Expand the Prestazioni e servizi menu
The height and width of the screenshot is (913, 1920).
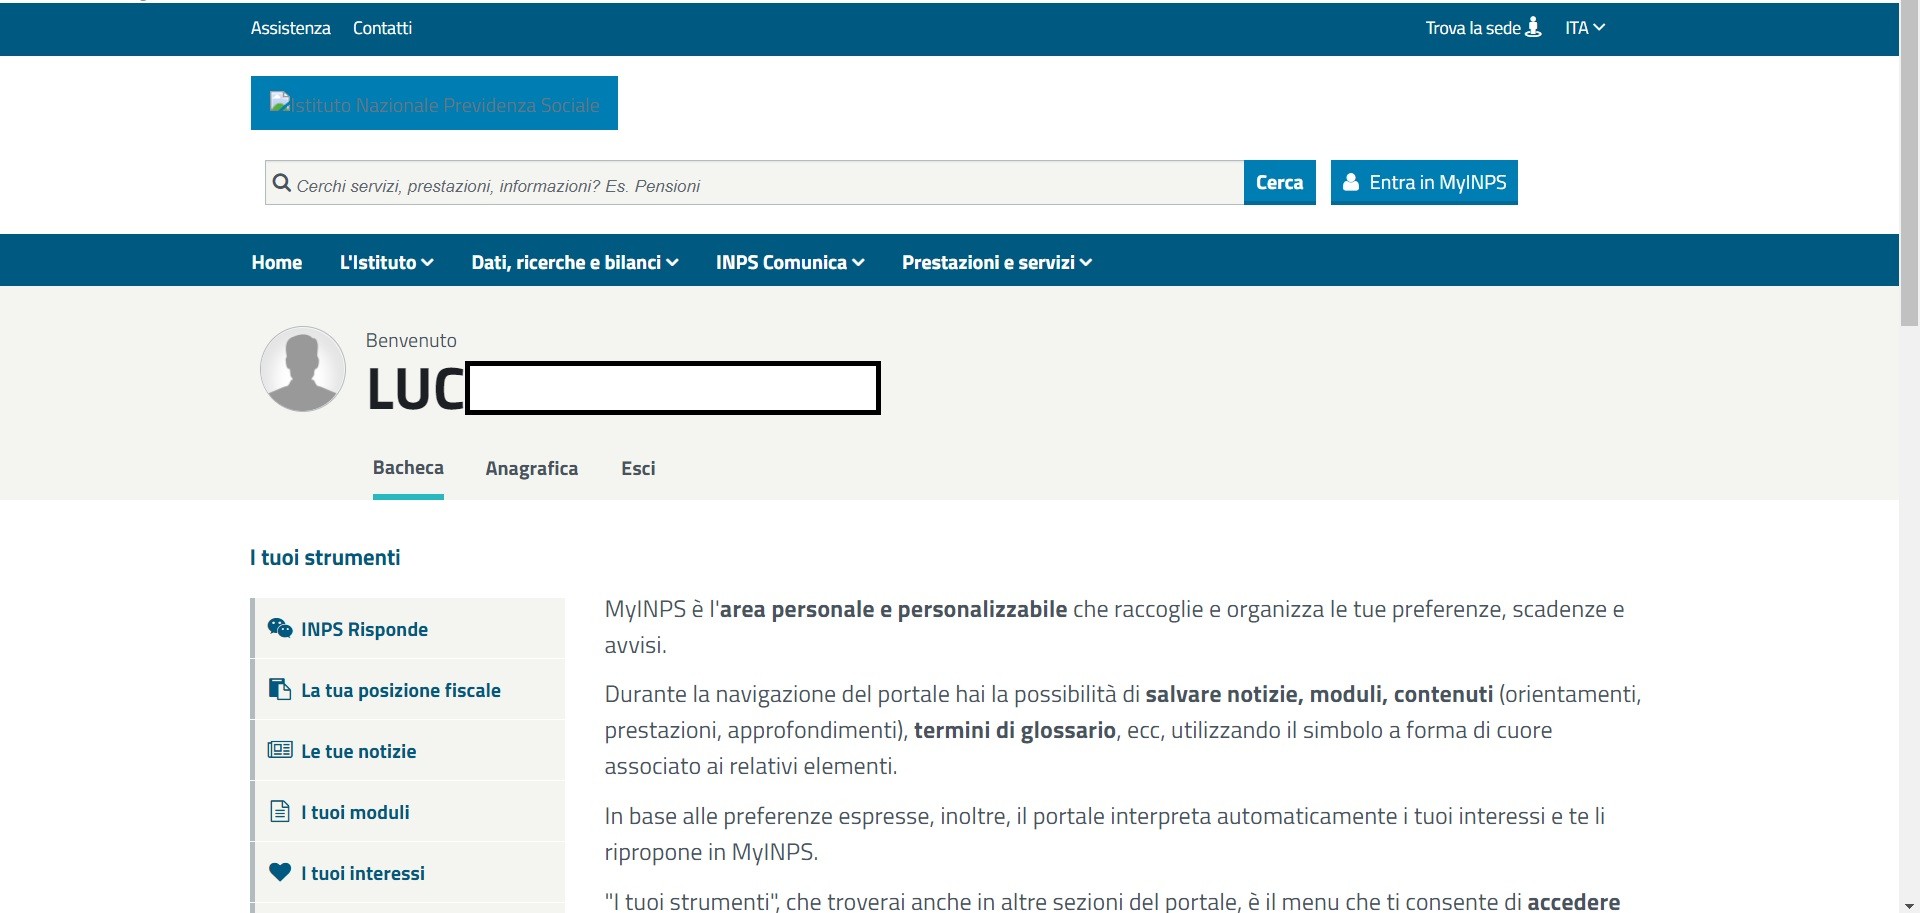[997, 262]
